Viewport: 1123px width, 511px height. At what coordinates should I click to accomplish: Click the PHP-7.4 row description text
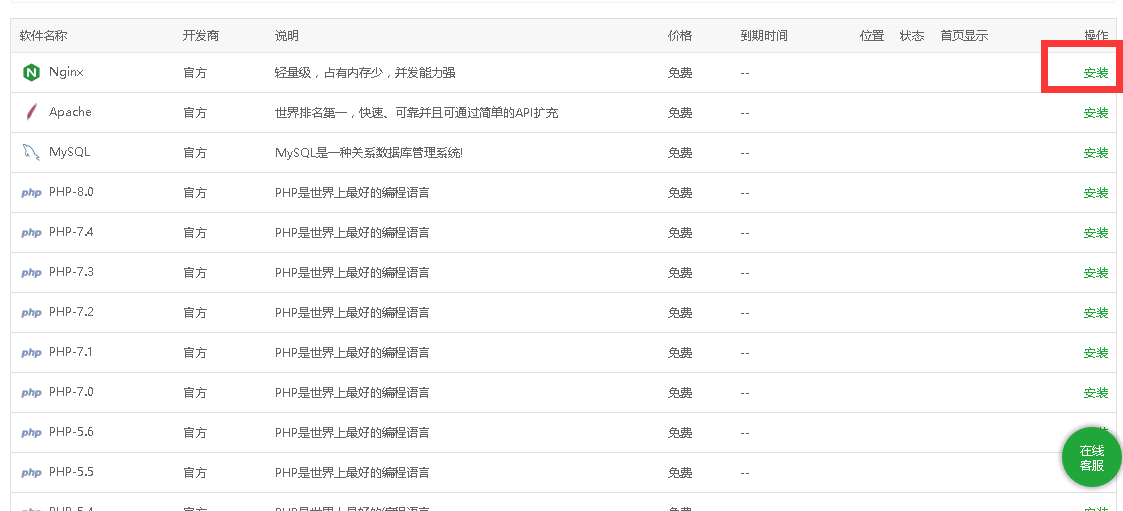coord(352,233)
